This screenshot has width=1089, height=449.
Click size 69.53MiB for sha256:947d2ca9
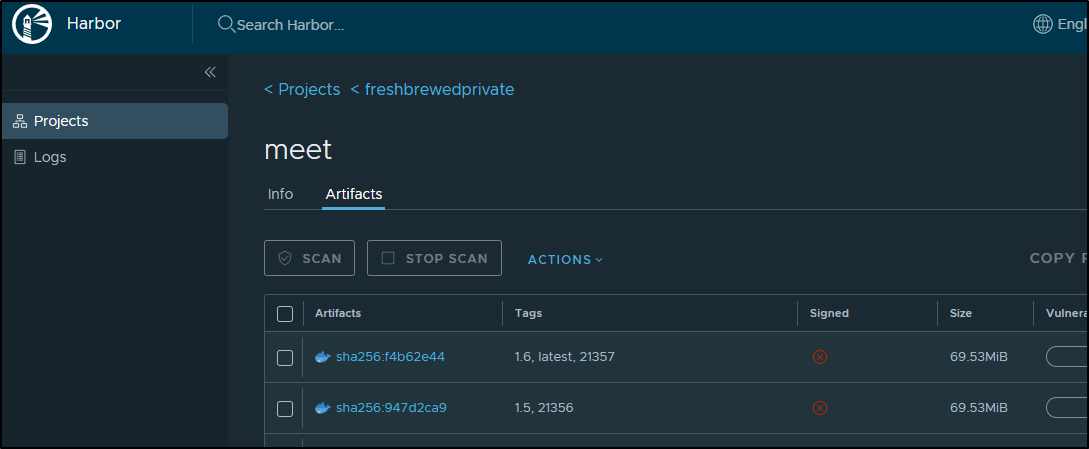click(x=979, y=408)
